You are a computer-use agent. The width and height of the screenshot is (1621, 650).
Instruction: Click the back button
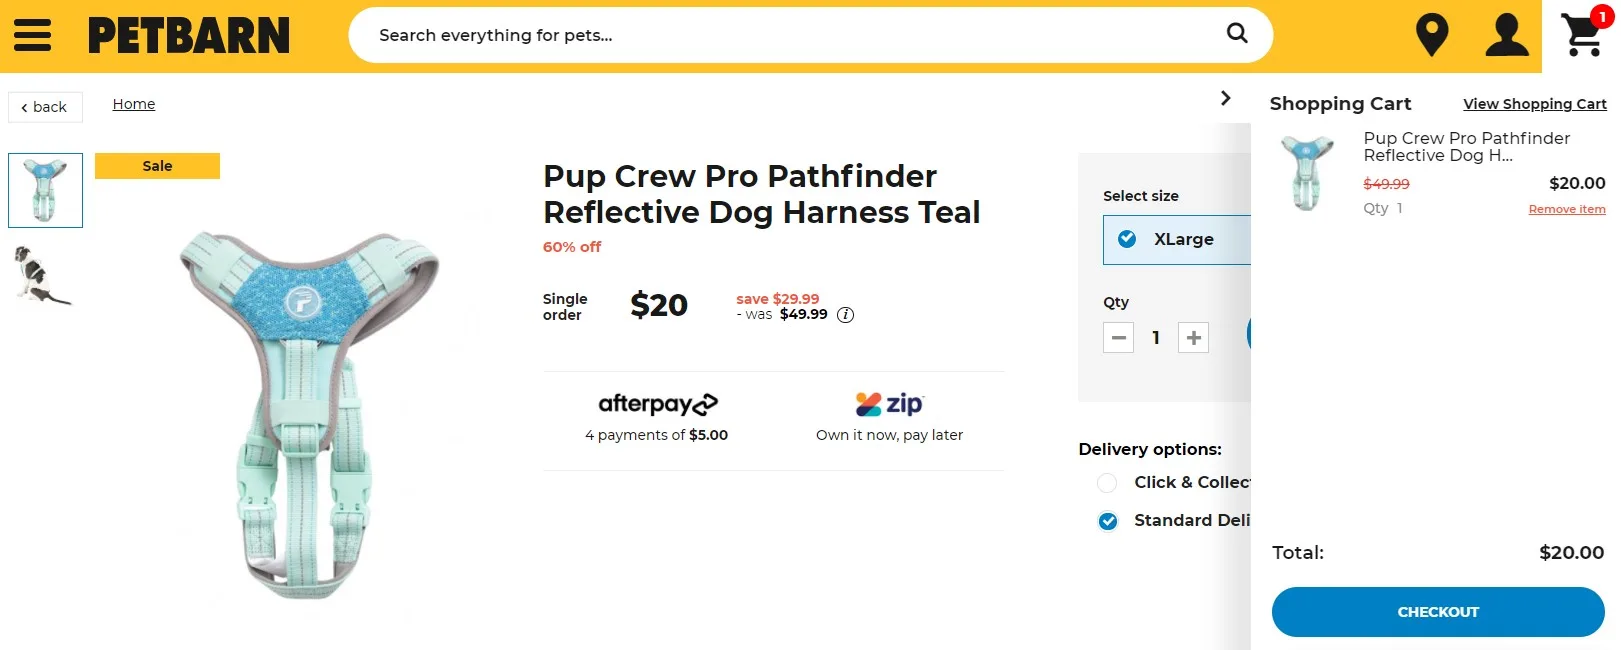tap(45, 107)
